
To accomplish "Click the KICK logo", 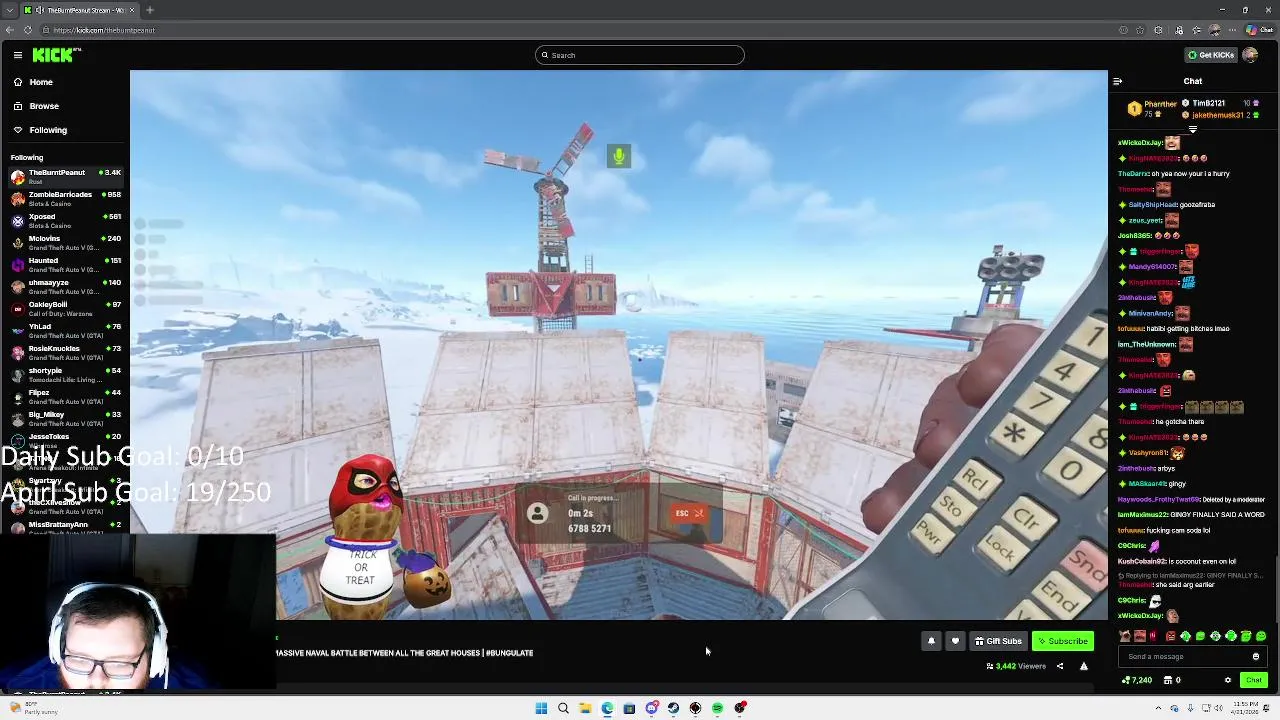I will [56, 55].
